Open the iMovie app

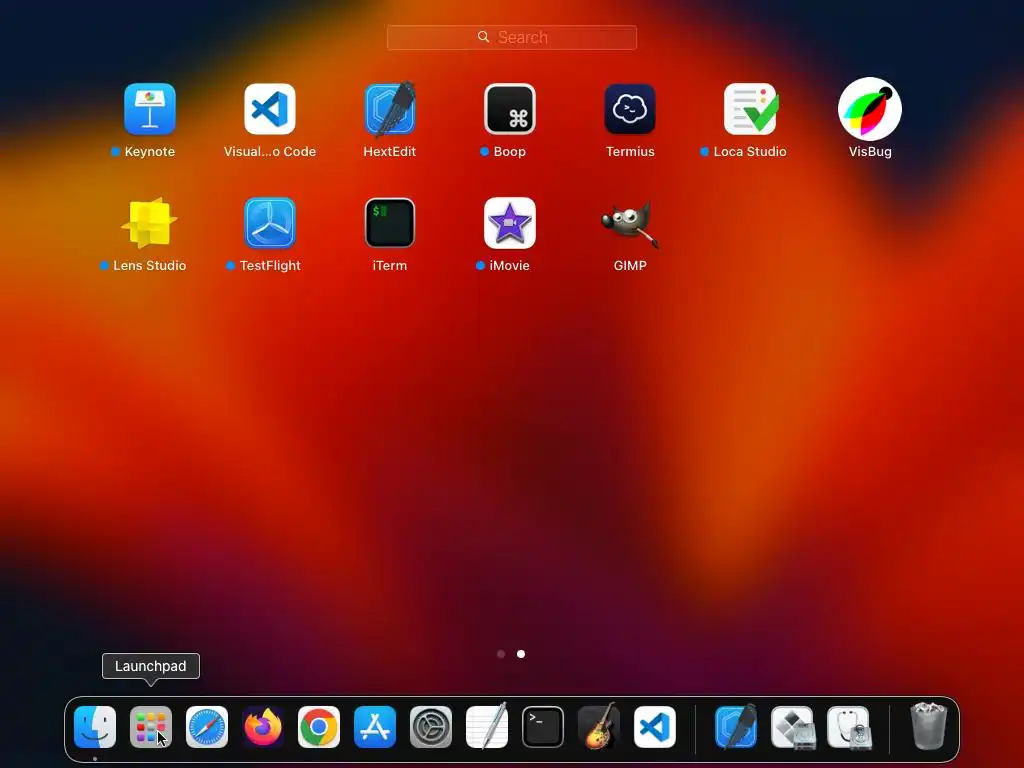point(510,223)
